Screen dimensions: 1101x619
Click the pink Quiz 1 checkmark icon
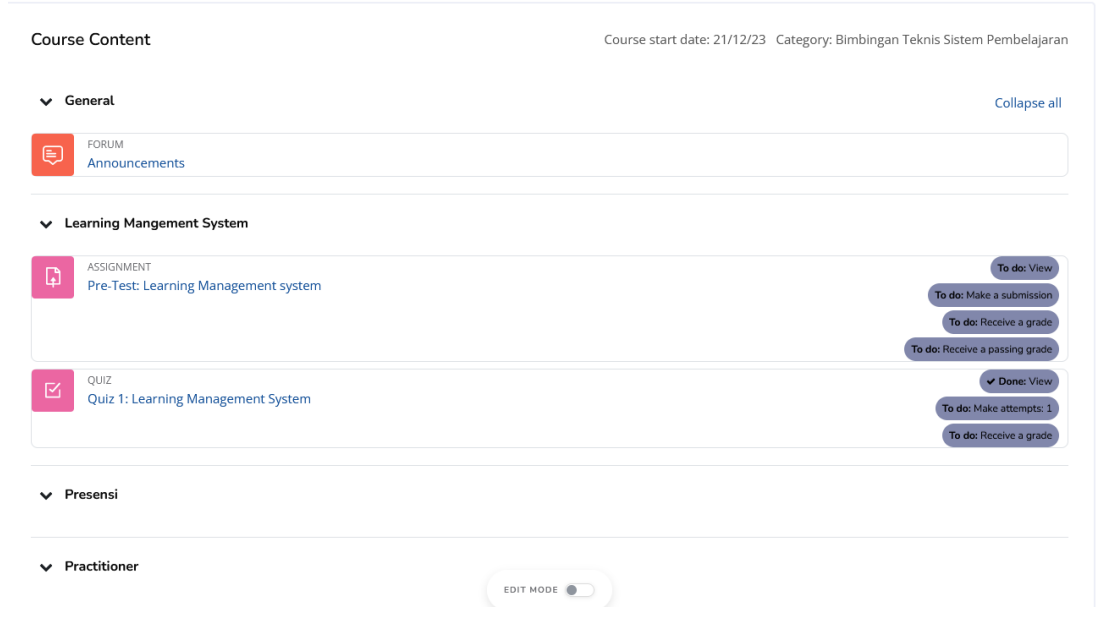52,391
